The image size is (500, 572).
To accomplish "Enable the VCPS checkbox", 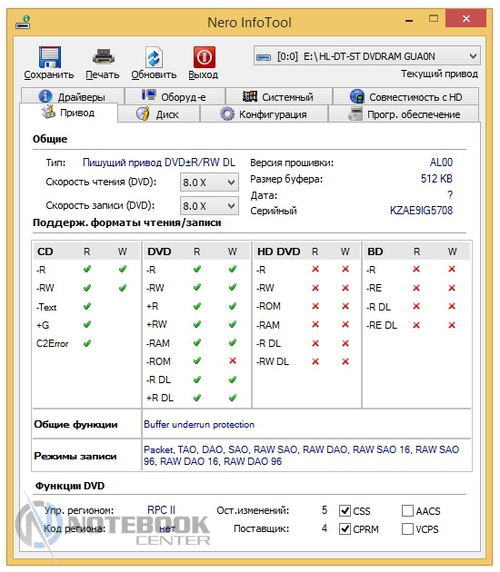I will click(x=407, y=529).
